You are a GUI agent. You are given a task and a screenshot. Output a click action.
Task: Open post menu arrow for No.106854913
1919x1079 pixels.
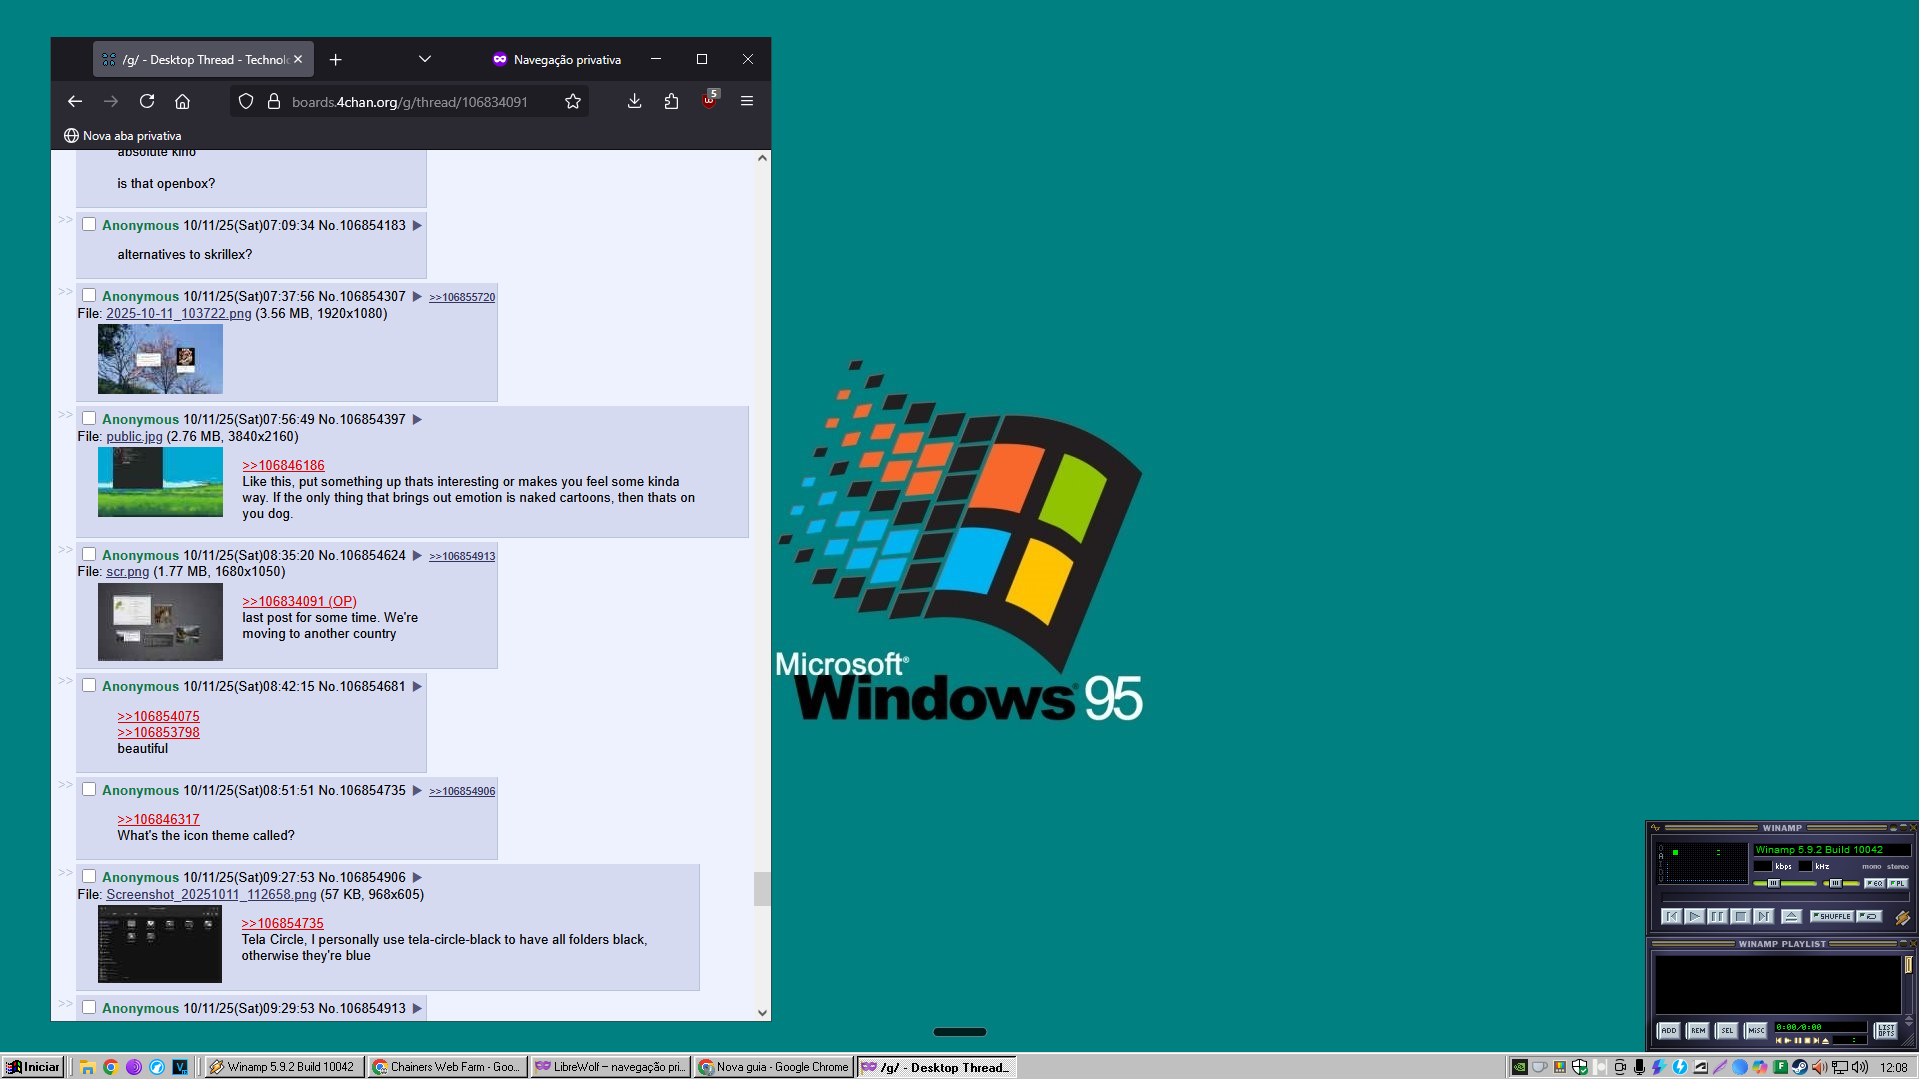pos(417,1008)
